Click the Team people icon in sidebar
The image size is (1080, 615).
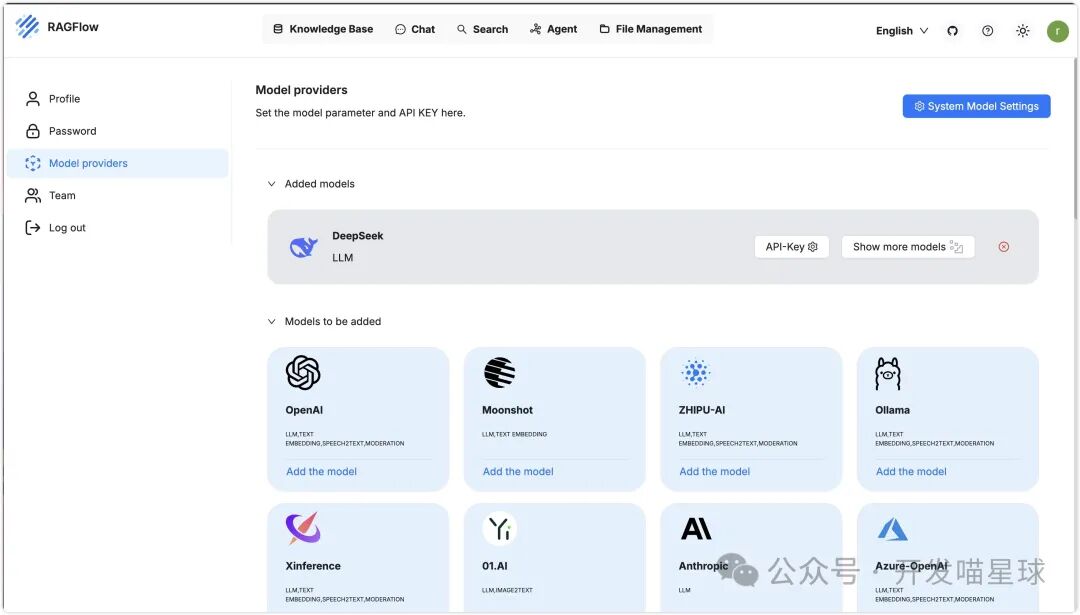pos(33,196)
